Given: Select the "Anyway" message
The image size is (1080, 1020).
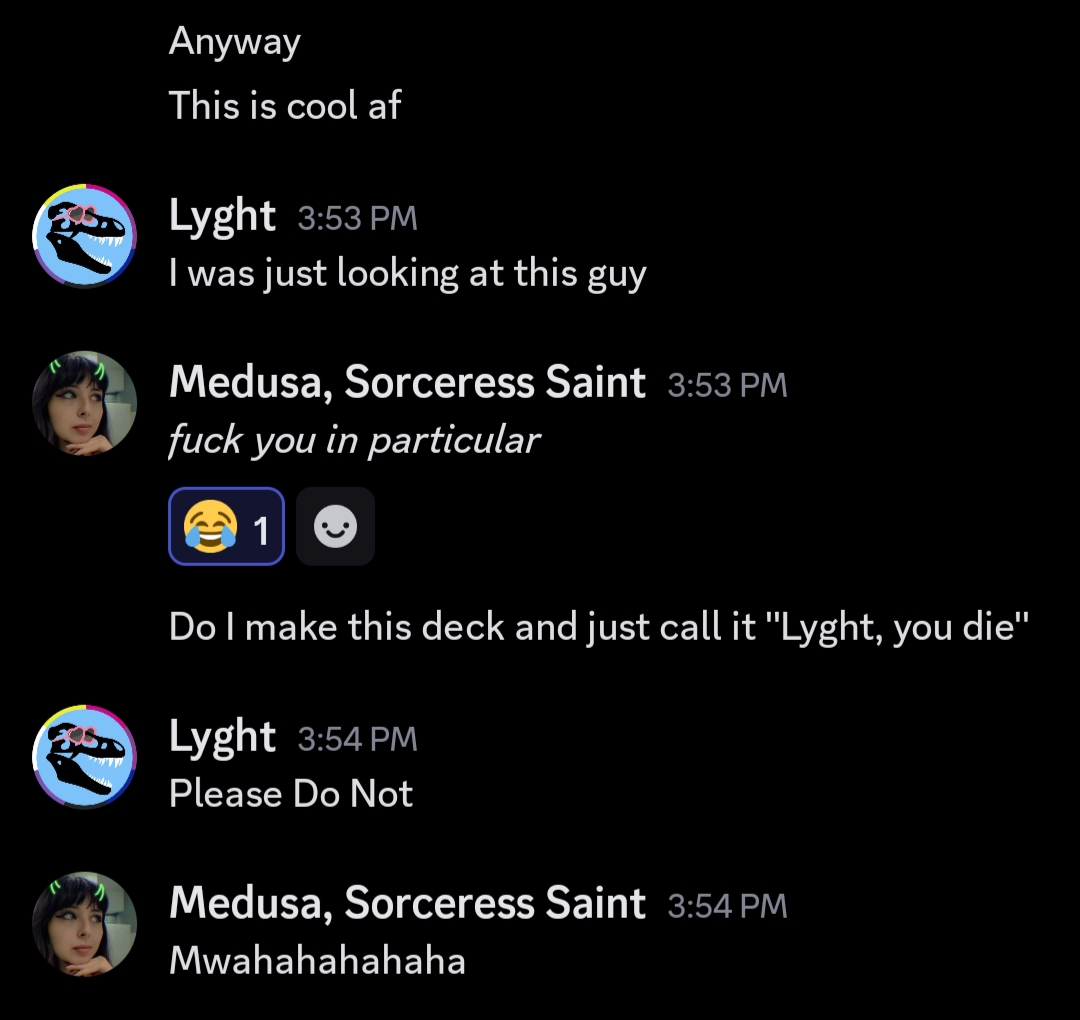Looking at the screenshot, I should pyautogui.click(x=235, y=42).
